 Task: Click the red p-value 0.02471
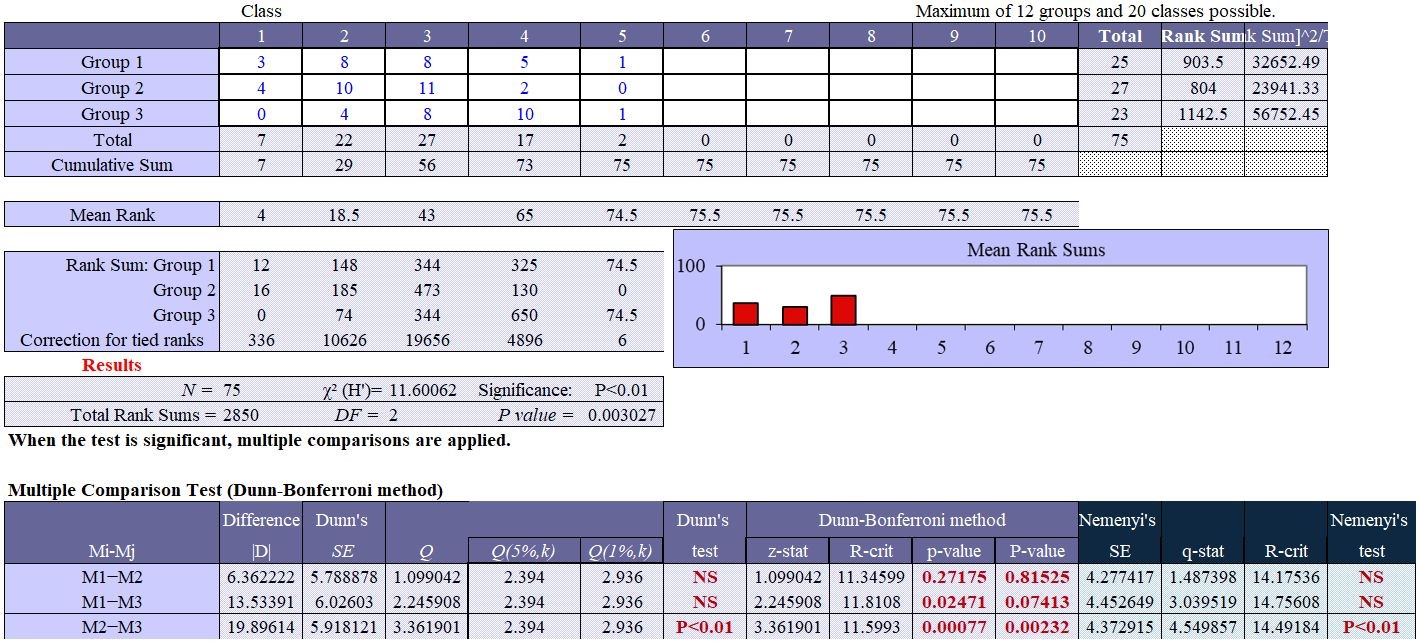click(953, 602)
